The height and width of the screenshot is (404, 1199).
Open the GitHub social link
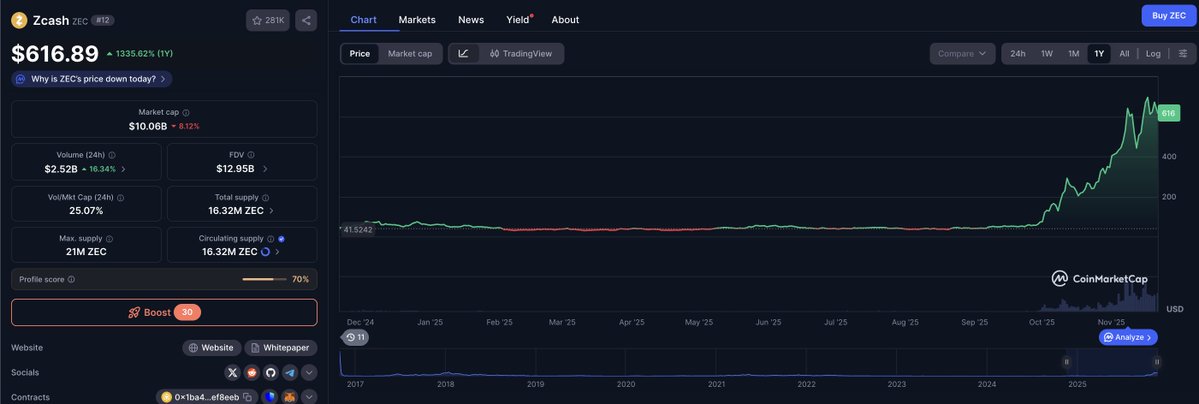[x=270, y=373]
